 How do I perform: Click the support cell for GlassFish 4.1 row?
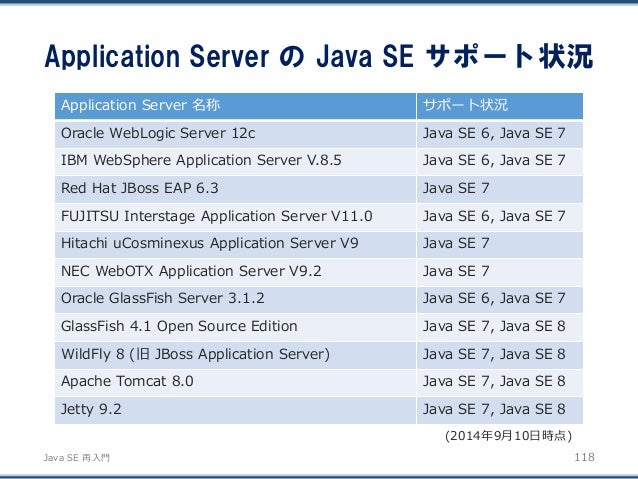coord(500,327)
